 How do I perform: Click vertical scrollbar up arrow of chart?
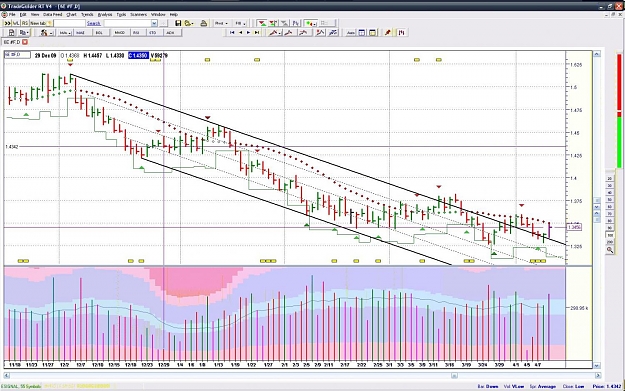click(597, 54)
